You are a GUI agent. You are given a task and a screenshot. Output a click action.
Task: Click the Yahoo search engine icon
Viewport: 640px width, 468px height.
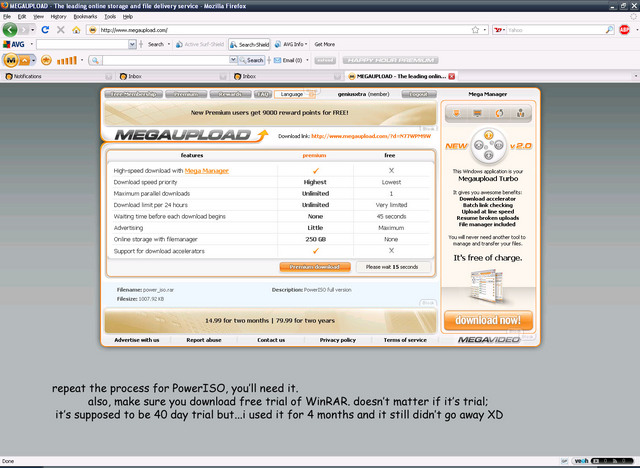498,30
